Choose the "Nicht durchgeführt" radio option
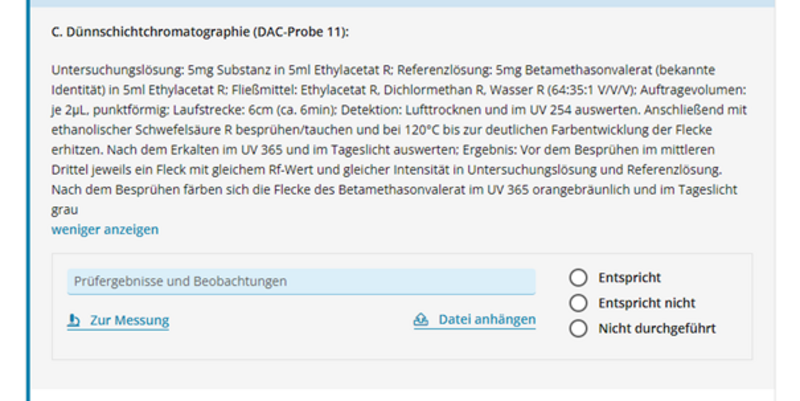 tap(578, 328)
